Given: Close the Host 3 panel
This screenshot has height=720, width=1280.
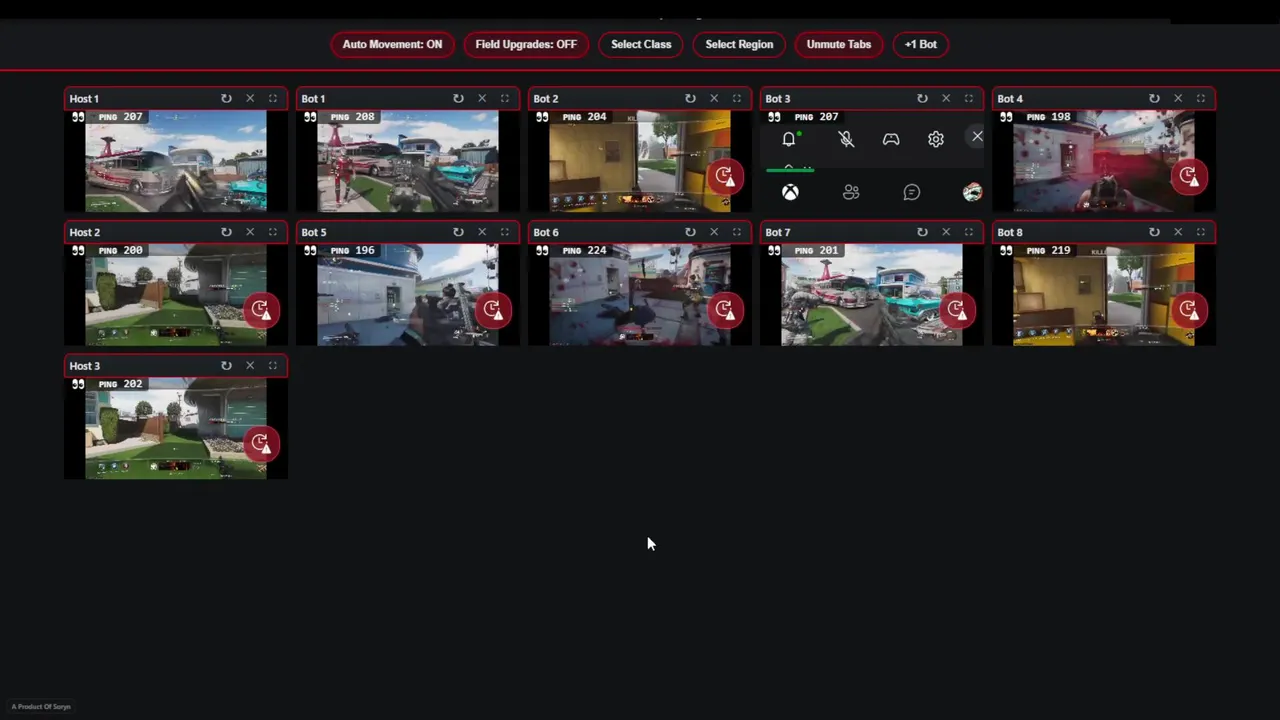Looking at the screenshot, I should coord(250,366).
